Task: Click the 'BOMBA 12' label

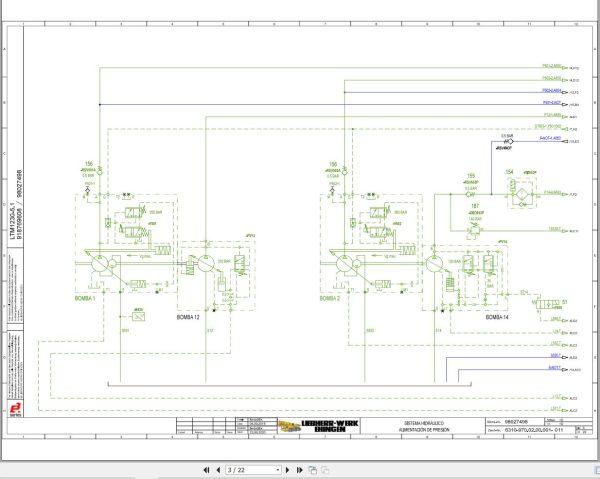Action: tap(188, 317)
